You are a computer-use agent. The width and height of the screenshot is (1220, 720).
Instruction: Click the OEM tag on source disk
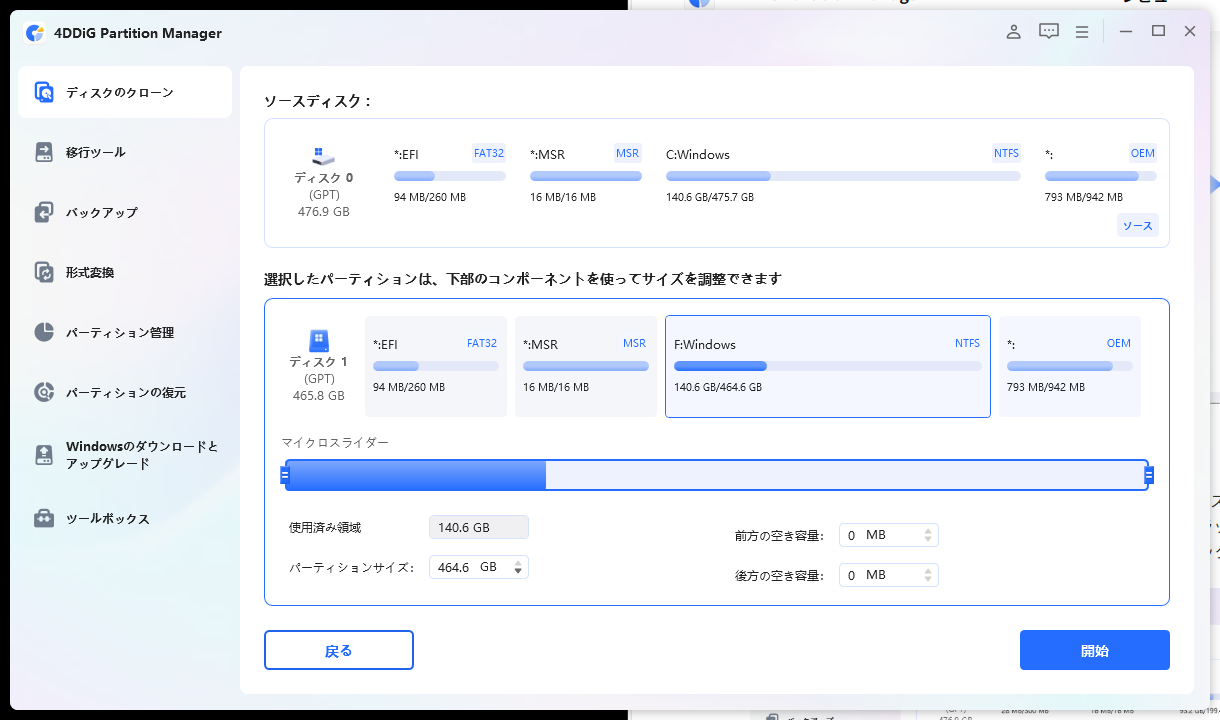(1142, 153)
